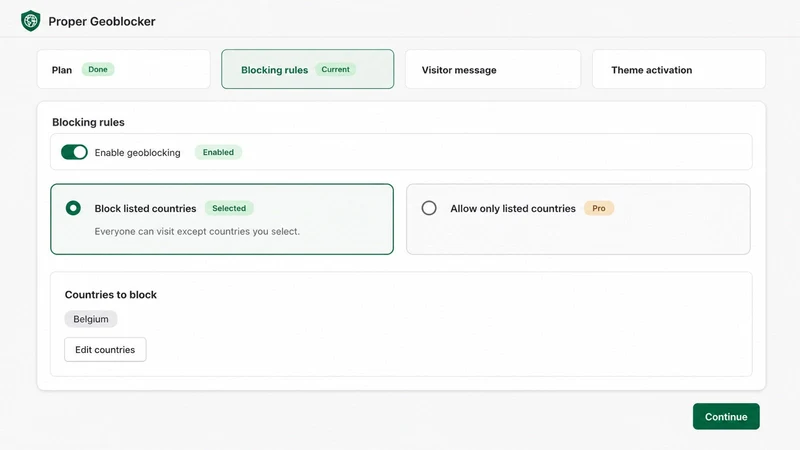Switch to the Blocking rules step tab
800x450 pixels.
click(x=308, y=69)
